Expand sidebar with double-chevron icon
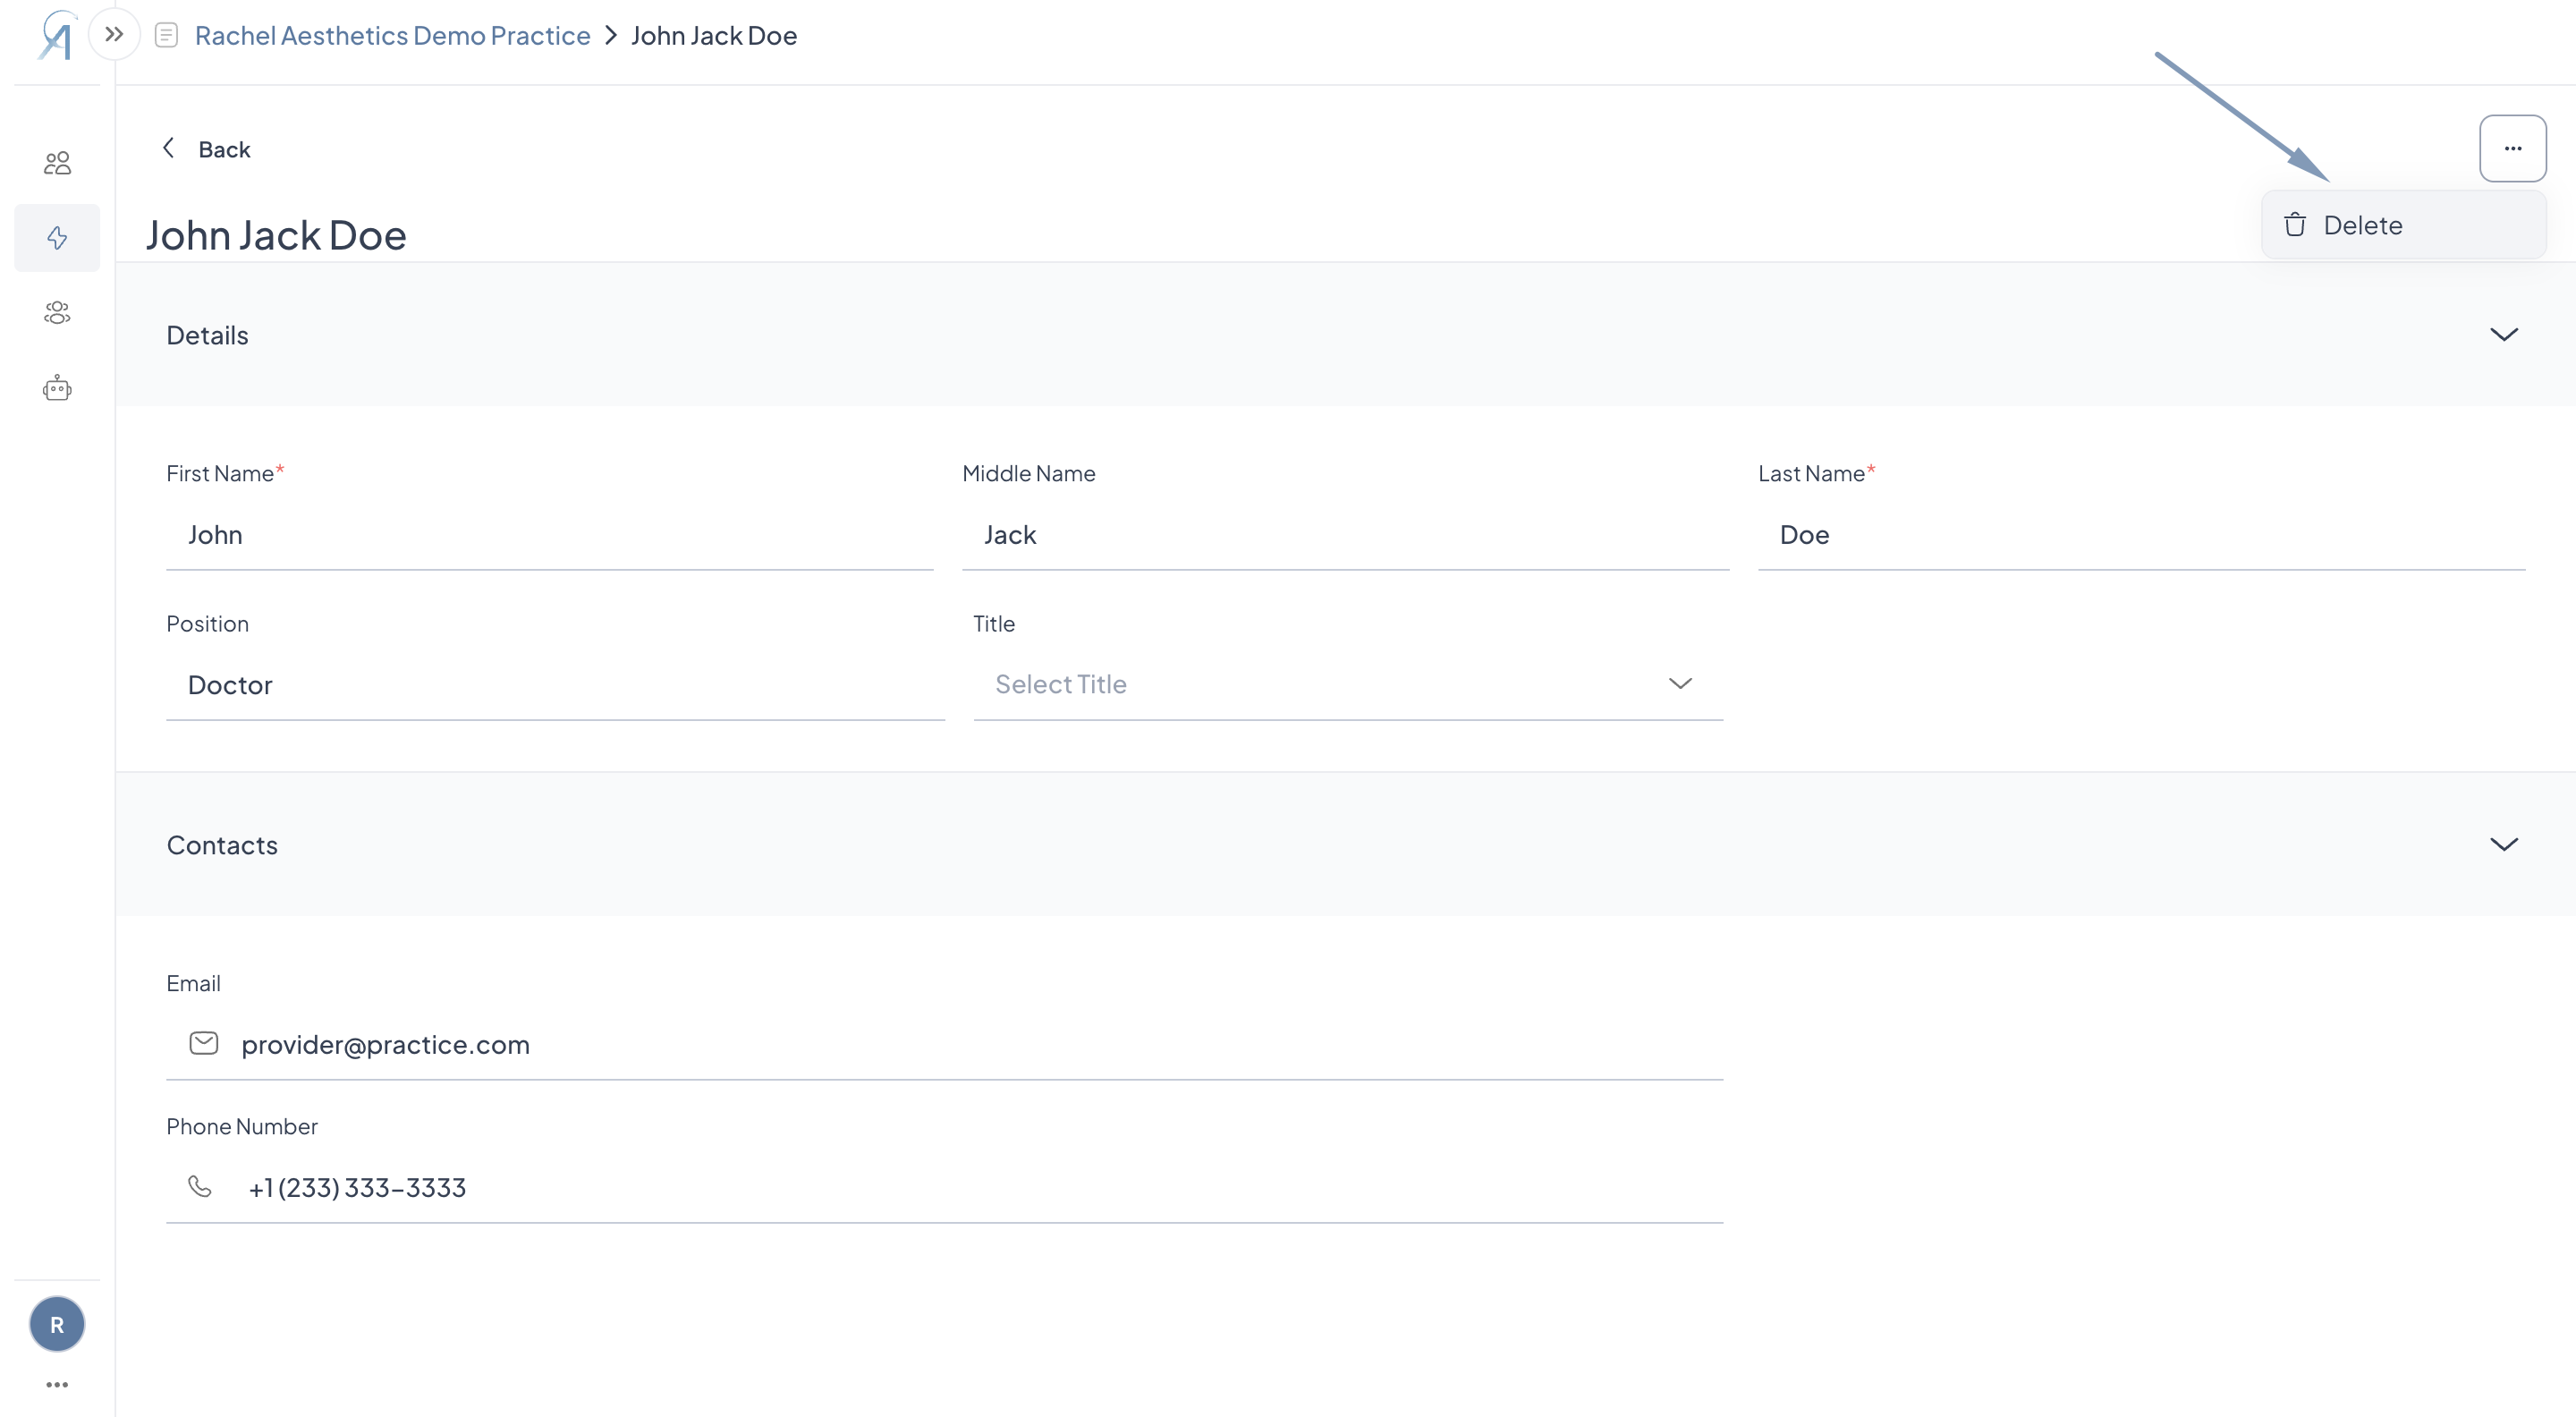The width and height of the screenshot is (2576, 1417). coord(114,35)
